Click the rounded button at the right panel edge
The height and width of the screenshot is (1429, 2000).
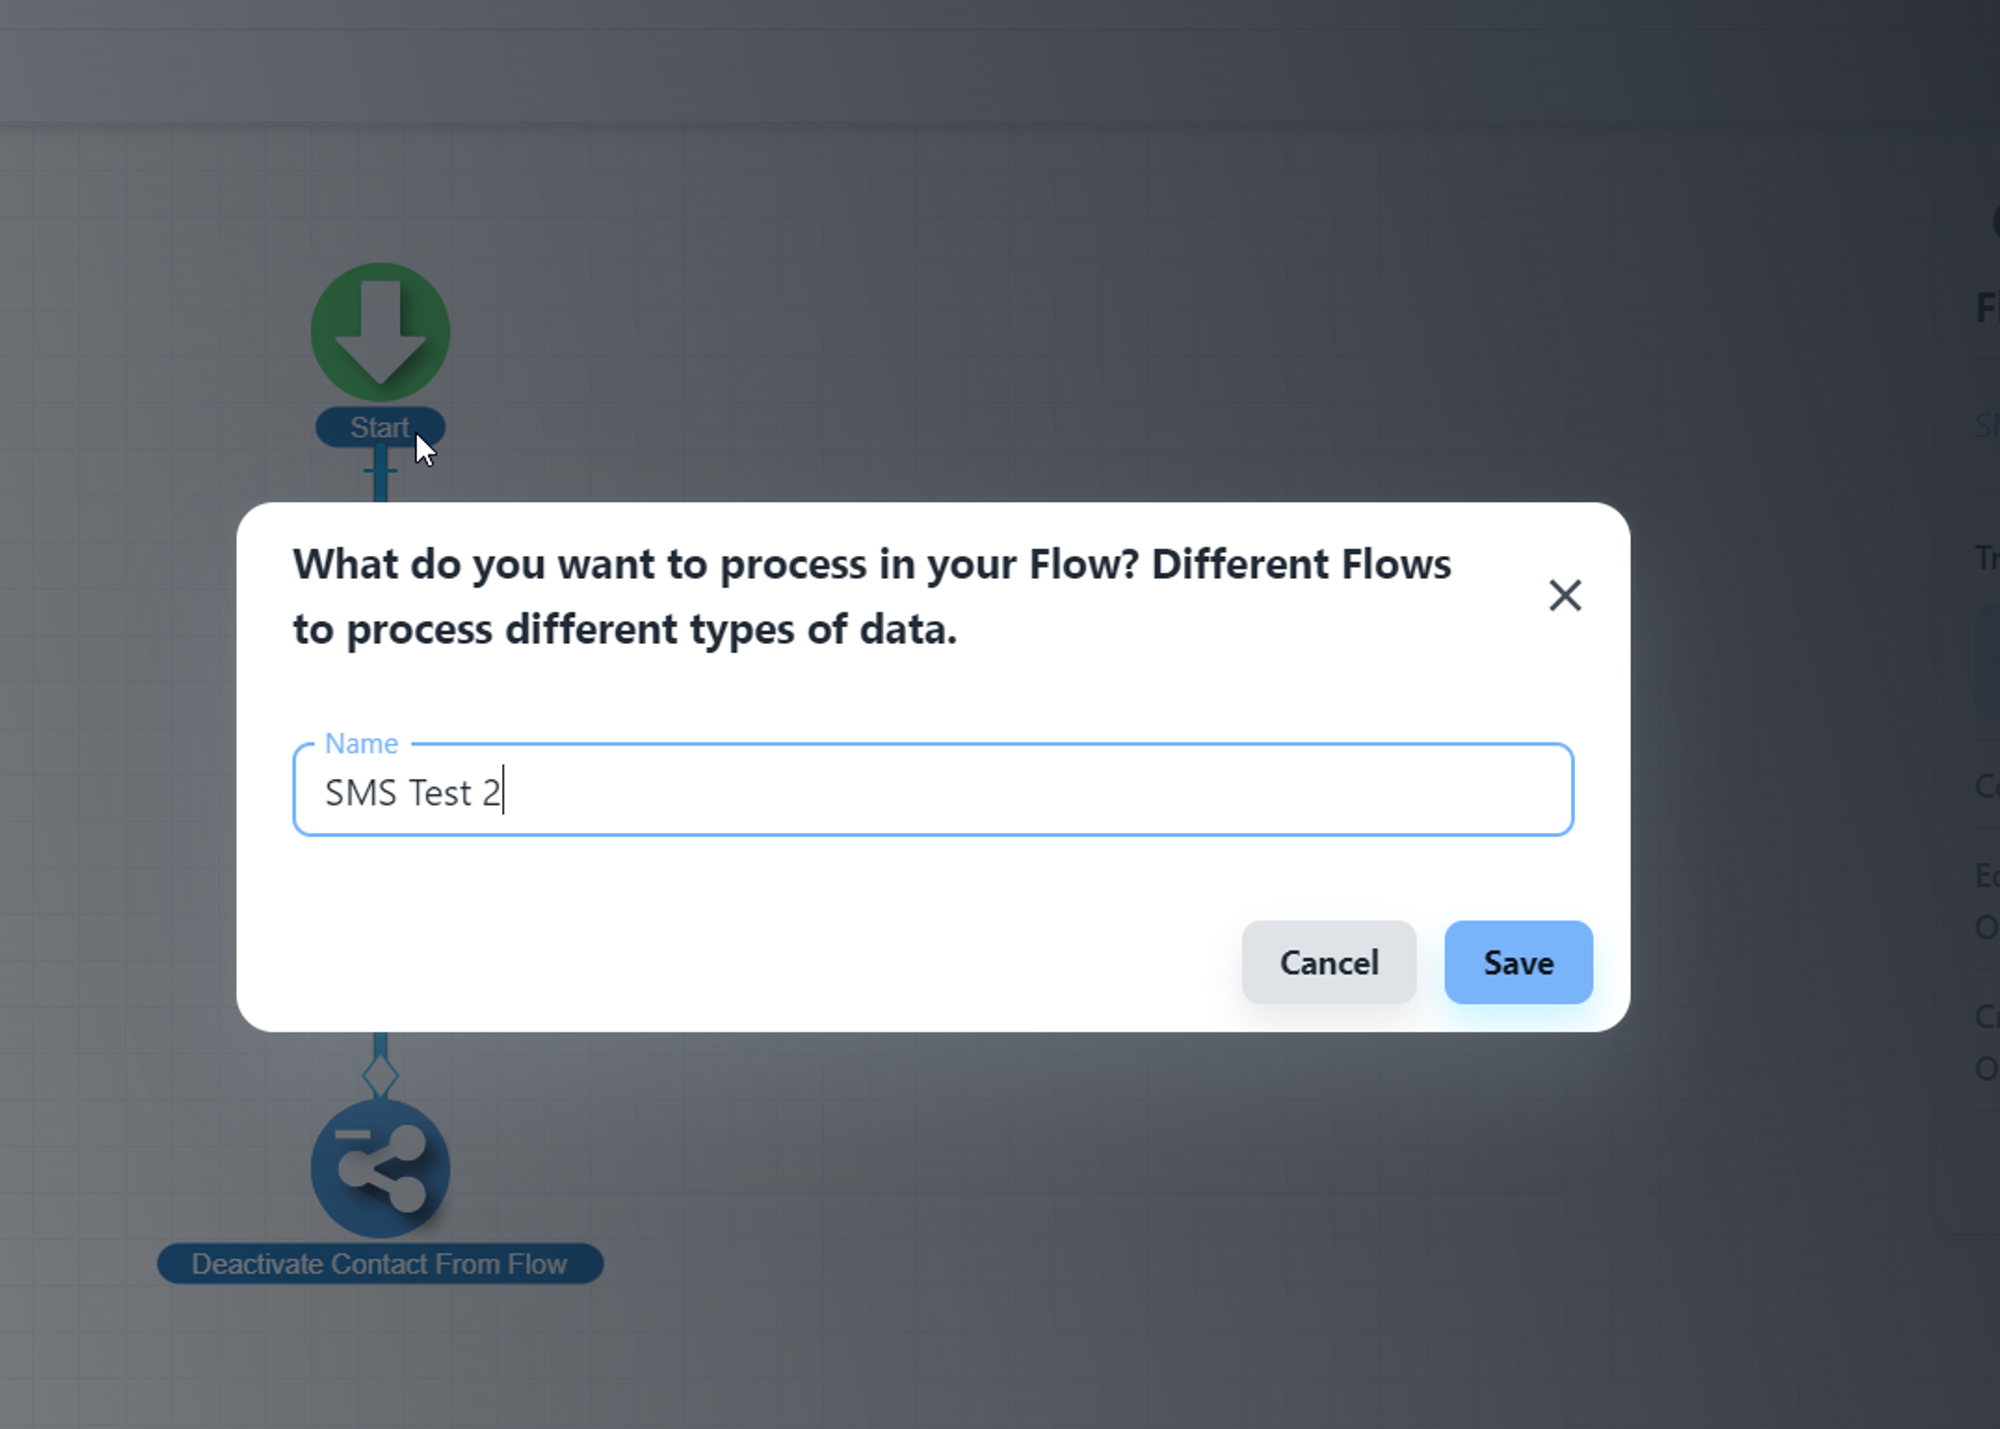point(1988,660)
